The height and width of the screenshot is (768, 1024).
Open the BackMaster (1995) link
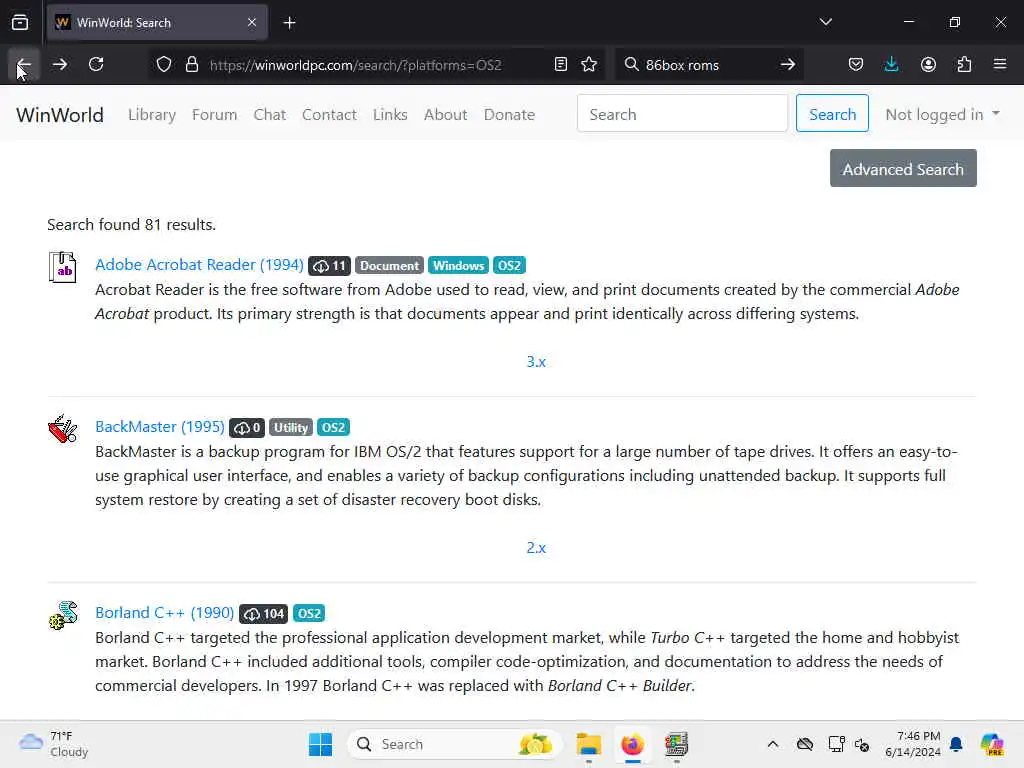[x=160, y=426]
